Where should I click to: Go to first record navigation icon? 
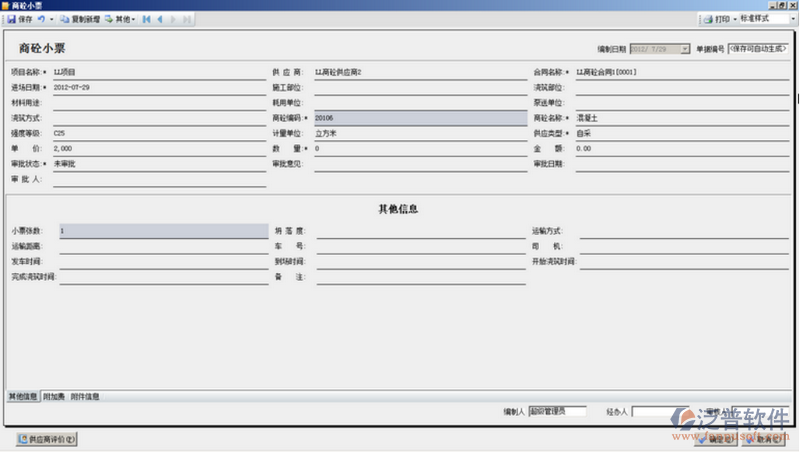[147, 19]
